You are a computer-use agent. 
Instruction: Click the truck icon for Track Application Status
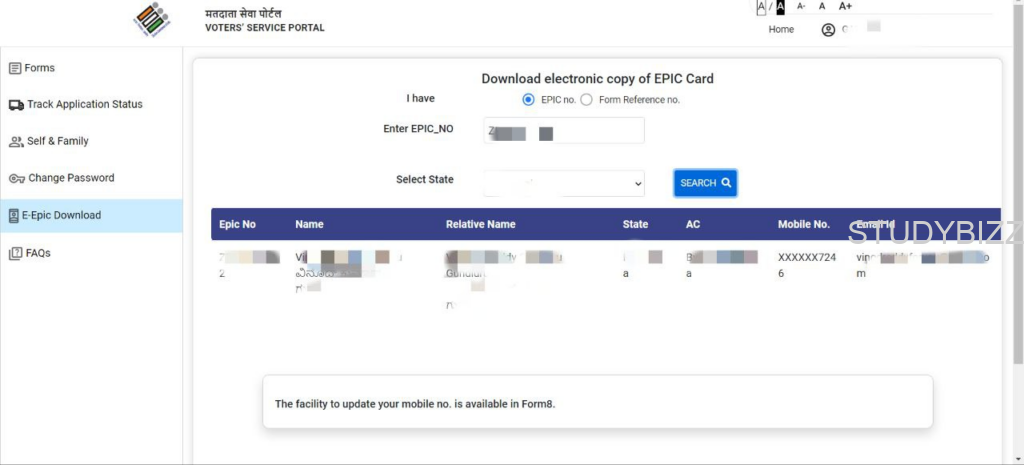point(16,105)
